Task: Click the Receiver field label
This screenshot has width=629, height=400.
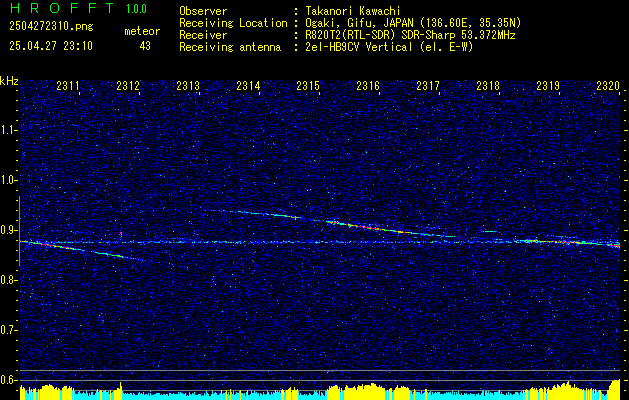Action: (x=203, y=35)
